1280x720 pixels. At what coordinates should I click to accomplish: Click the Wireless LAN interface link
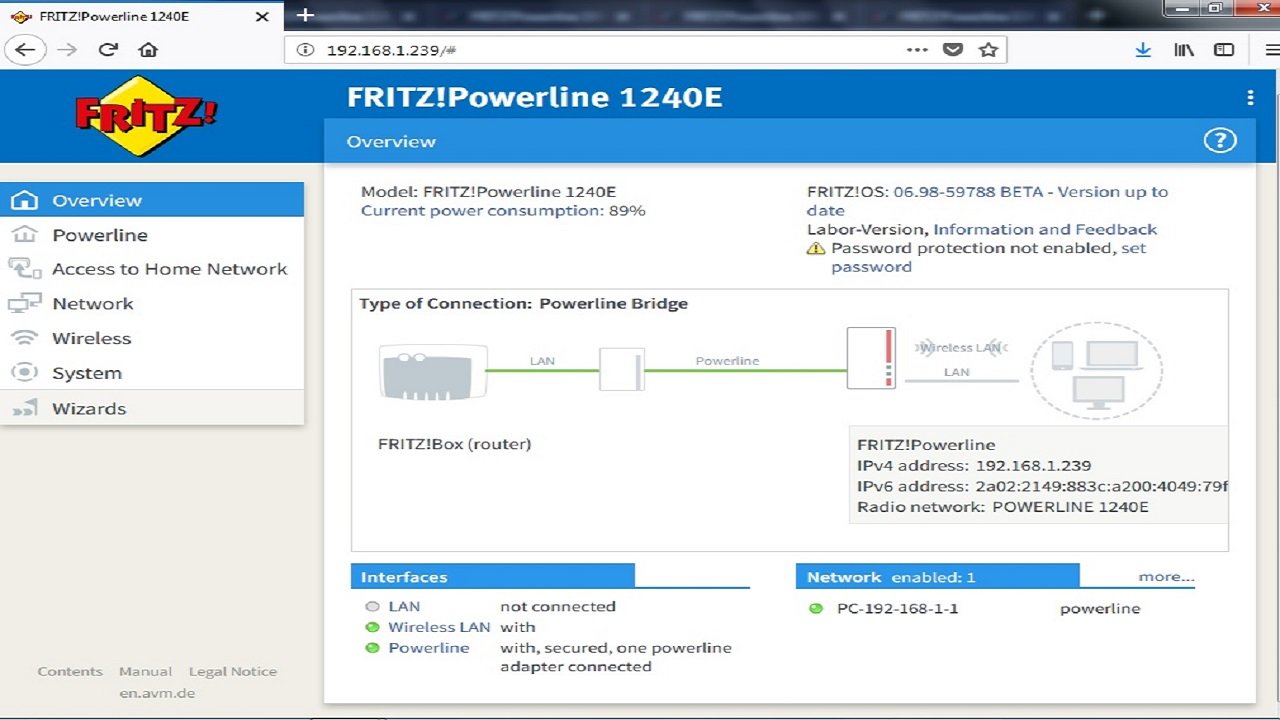click(x=439, y=627)
